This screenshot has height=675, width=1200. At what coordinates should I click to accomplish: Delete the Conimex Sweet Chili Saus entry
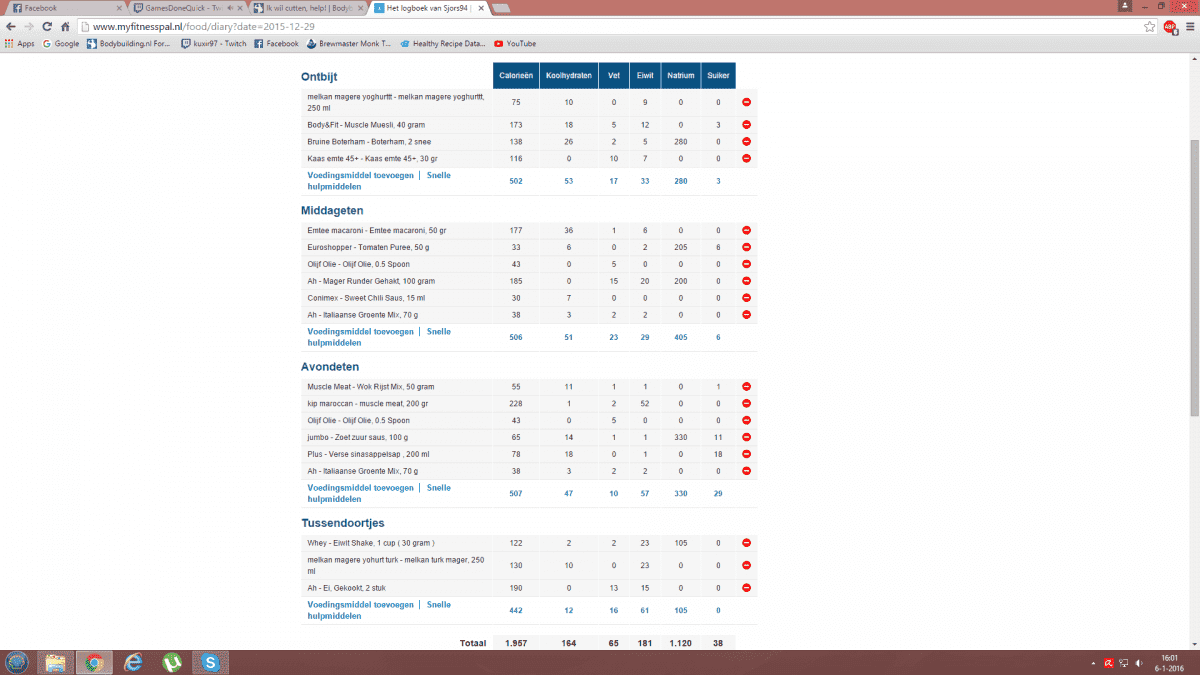click(x=746, y=298)
